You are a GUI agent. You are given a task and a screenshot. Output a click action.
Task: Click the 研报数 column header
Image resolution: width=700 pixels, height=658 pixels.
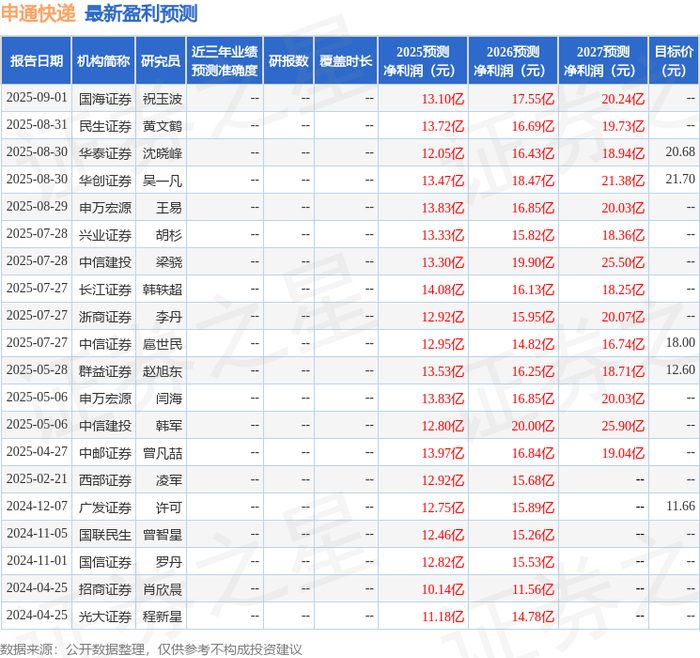click(288, 61)
